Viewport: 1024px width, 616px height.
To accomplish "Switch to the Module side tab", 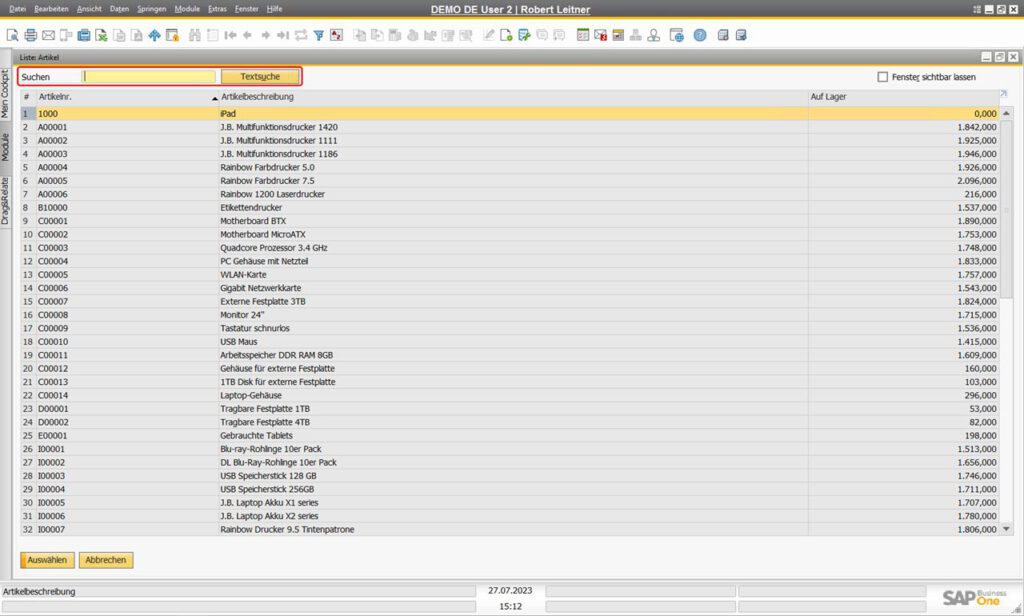I will [x=5, y=147].
